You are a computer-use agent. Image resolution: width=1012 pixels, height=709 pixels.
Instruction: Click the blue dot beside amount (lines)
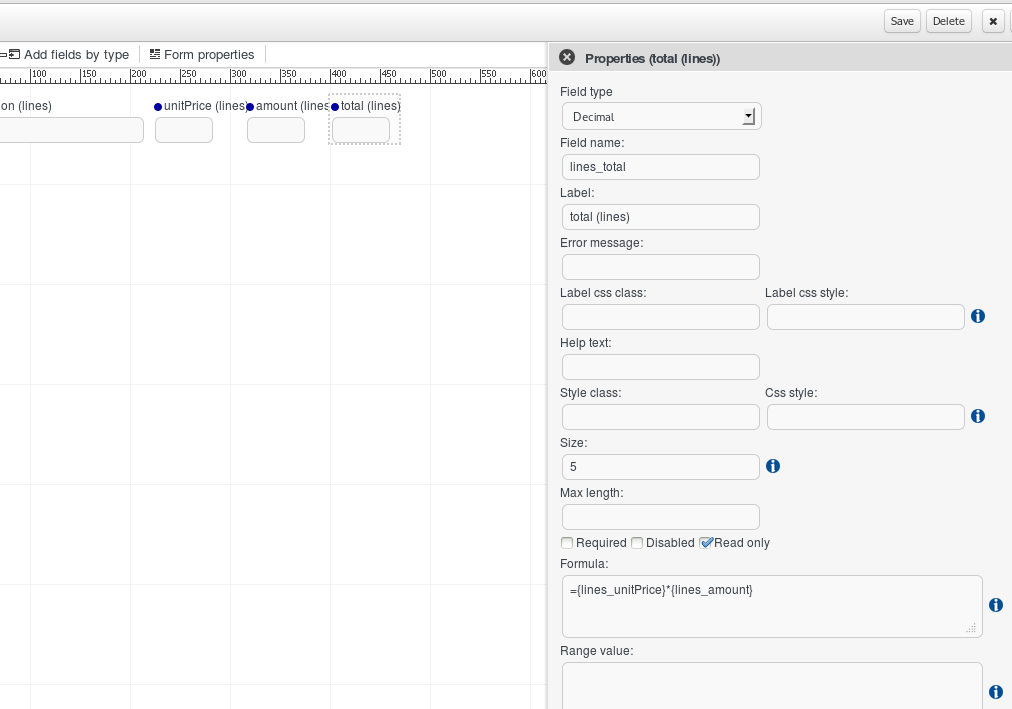(x=249, y=105)
